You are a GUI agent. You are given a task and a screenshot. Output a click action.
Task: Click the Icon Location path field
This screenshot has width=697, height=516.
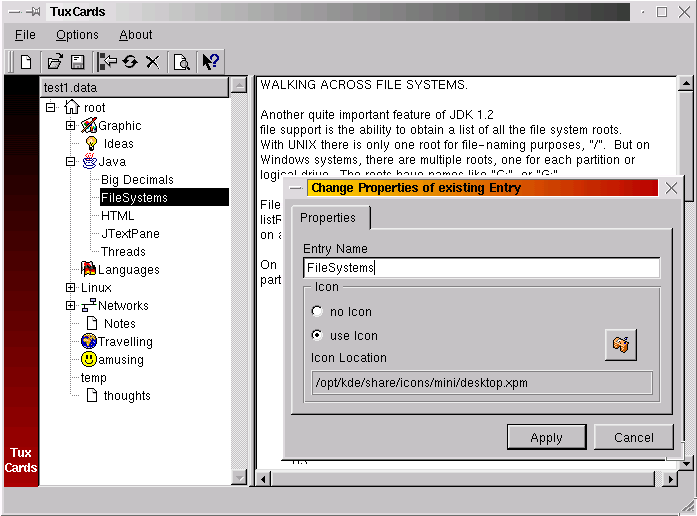pyautogui.click(x=482, y=383)
